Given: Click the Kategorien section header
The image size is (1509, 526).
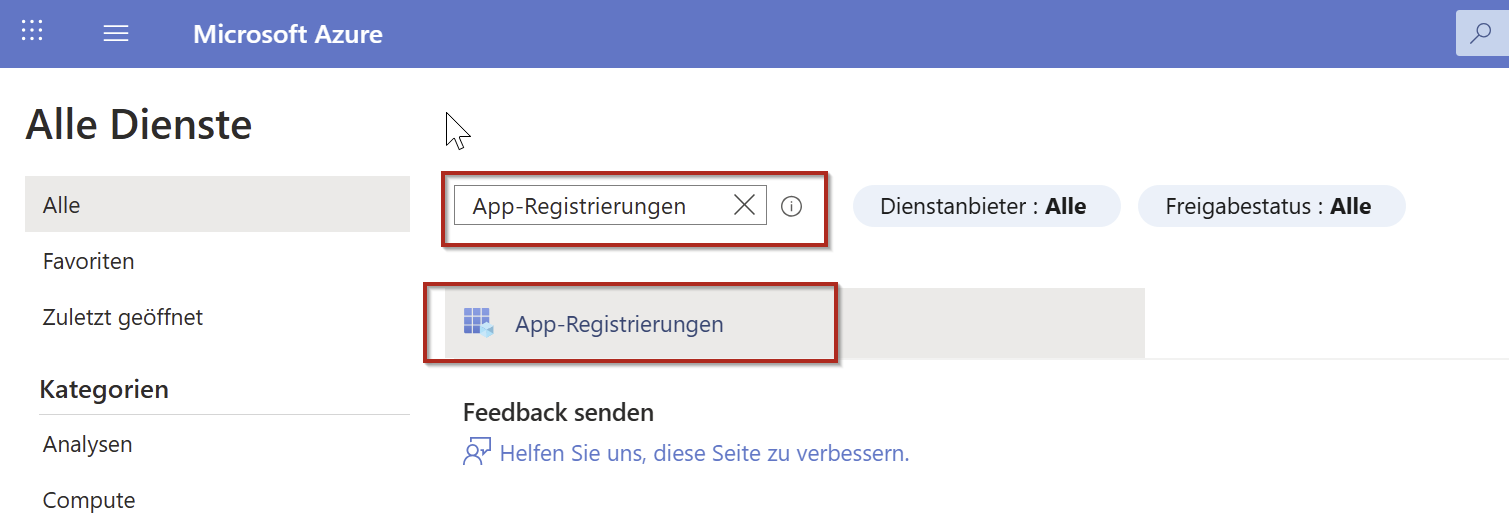Looking at the screenshot, I should 104,389.
